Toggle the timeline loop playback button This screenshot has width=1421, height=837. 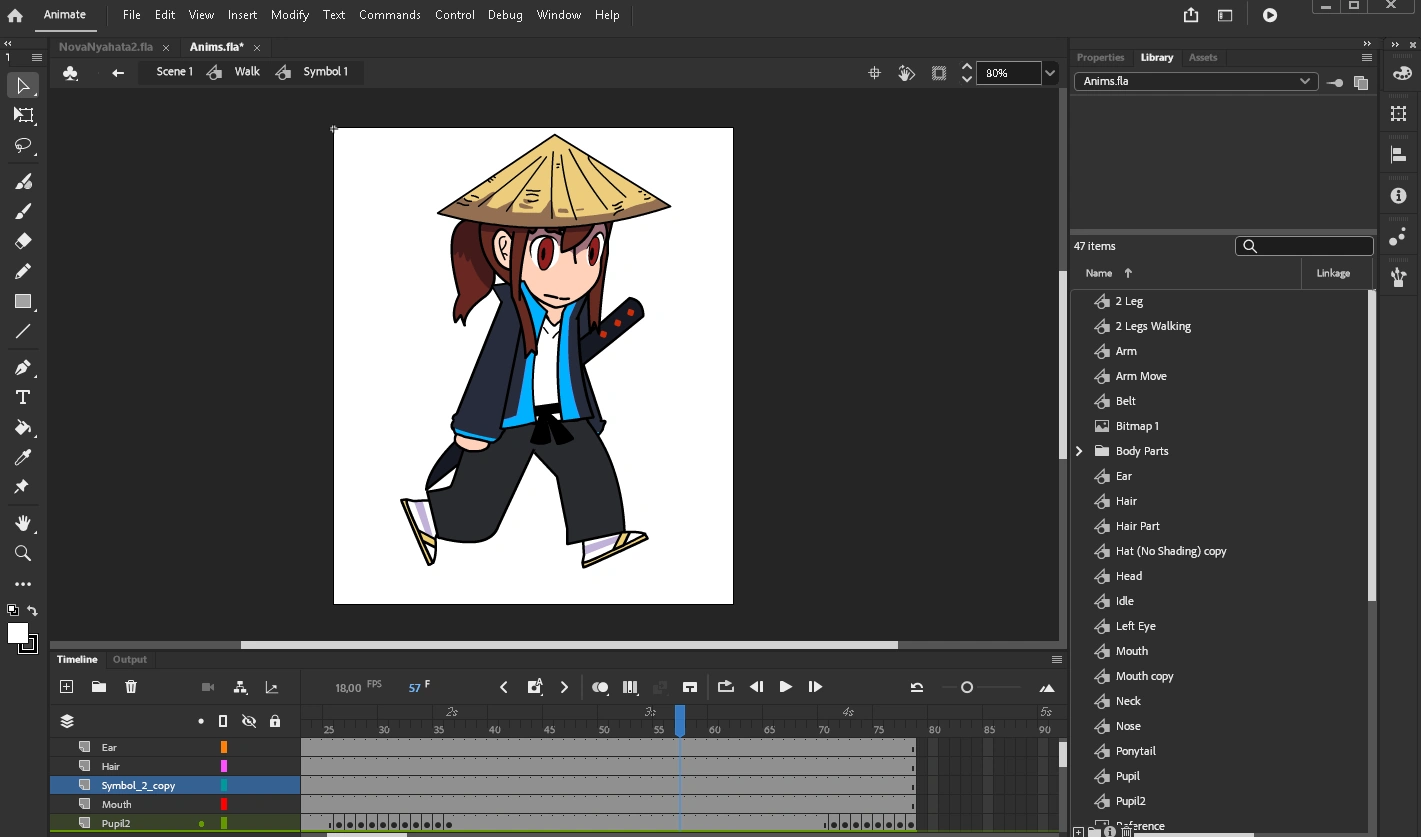[x=726, y=687]
